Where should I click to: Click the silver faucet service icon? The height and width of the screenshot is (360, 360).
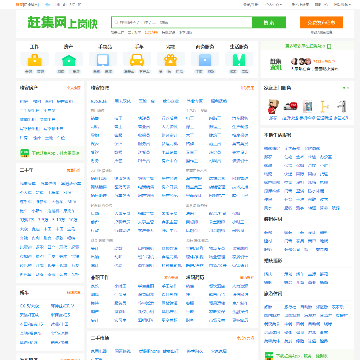point(342,107)
